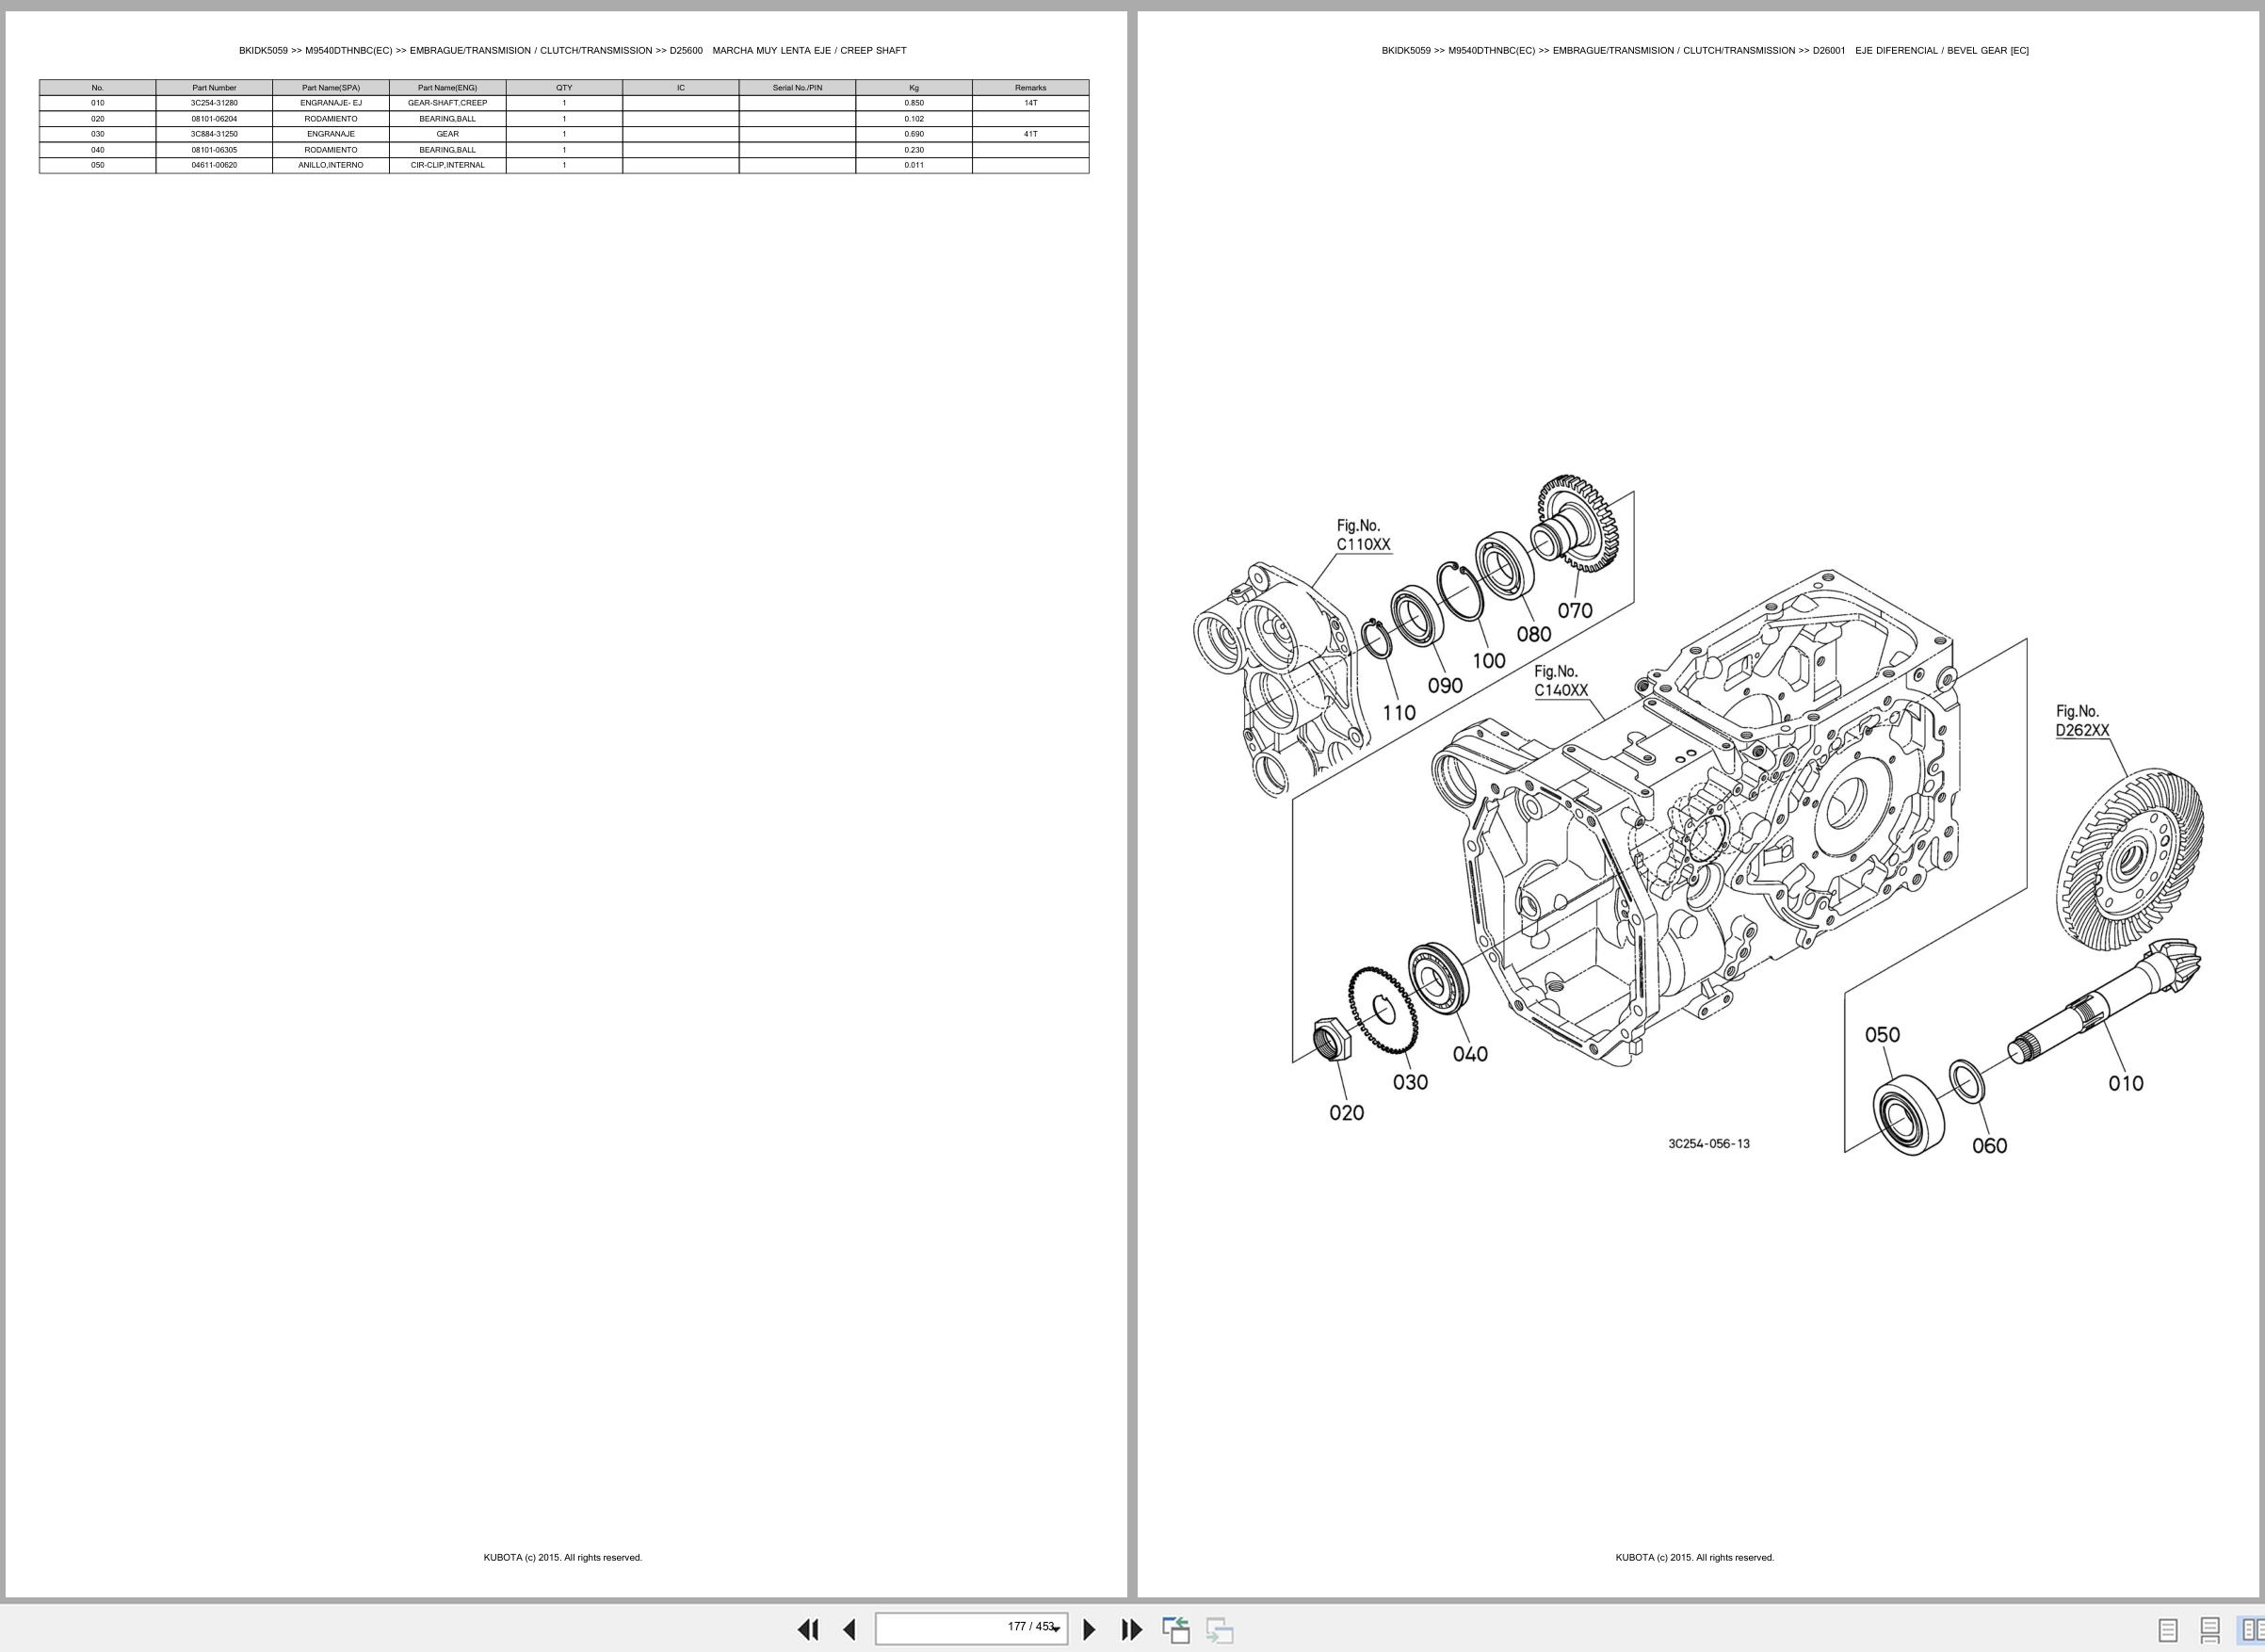Screen dimensions: 2265x1652
Task: Click callout number 040 in diagram
Action: click(x=1470, y=1054)
